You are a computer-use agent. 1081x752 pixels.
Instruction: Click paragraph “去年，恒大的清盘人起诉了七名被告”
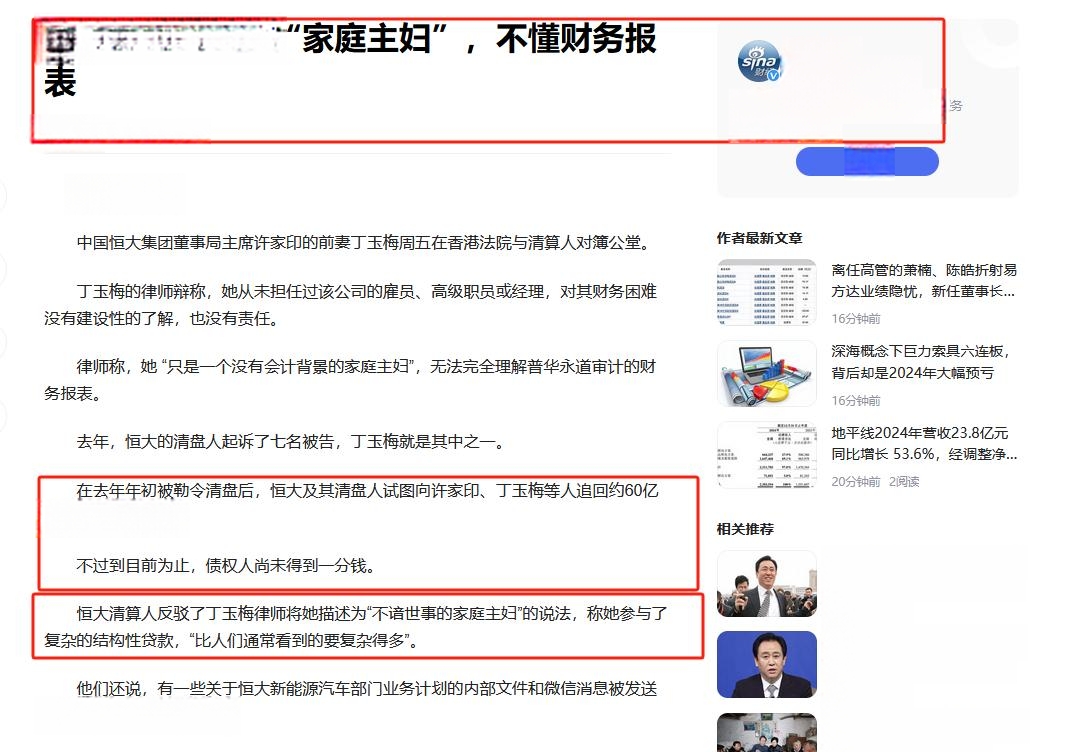[292, 441]
